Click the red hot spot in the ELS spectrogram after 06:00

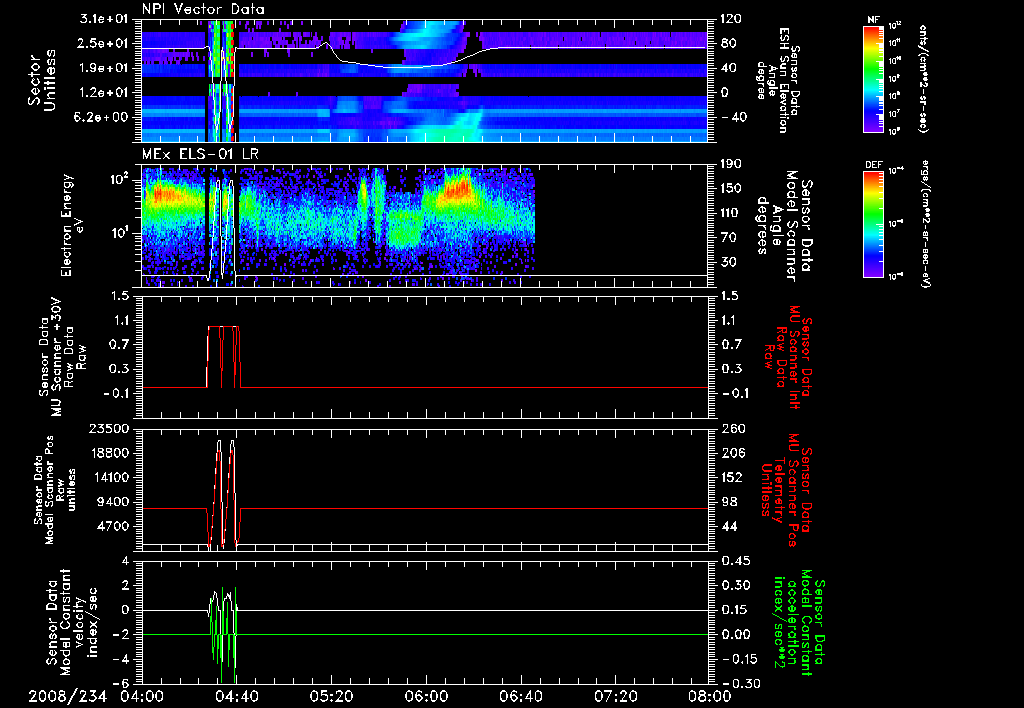click(457, 188)
